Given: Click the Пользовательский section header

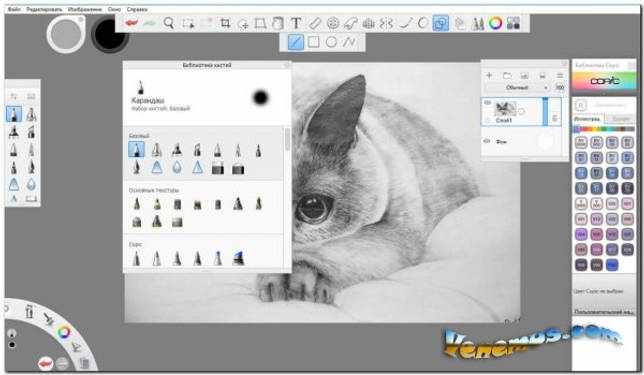Looking at the screenshot, I should point(604,312).
